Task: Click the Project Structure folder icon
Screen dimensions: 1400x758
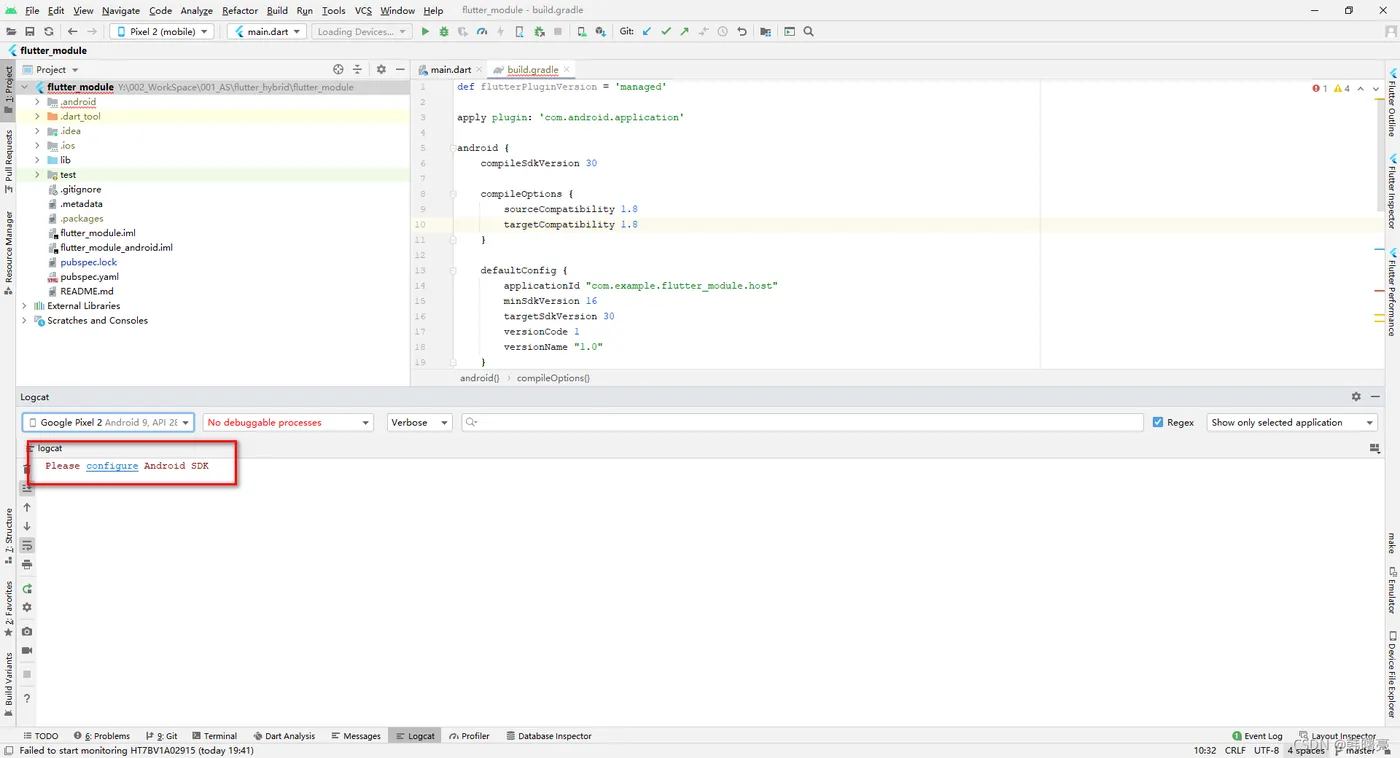Action: 766,32
